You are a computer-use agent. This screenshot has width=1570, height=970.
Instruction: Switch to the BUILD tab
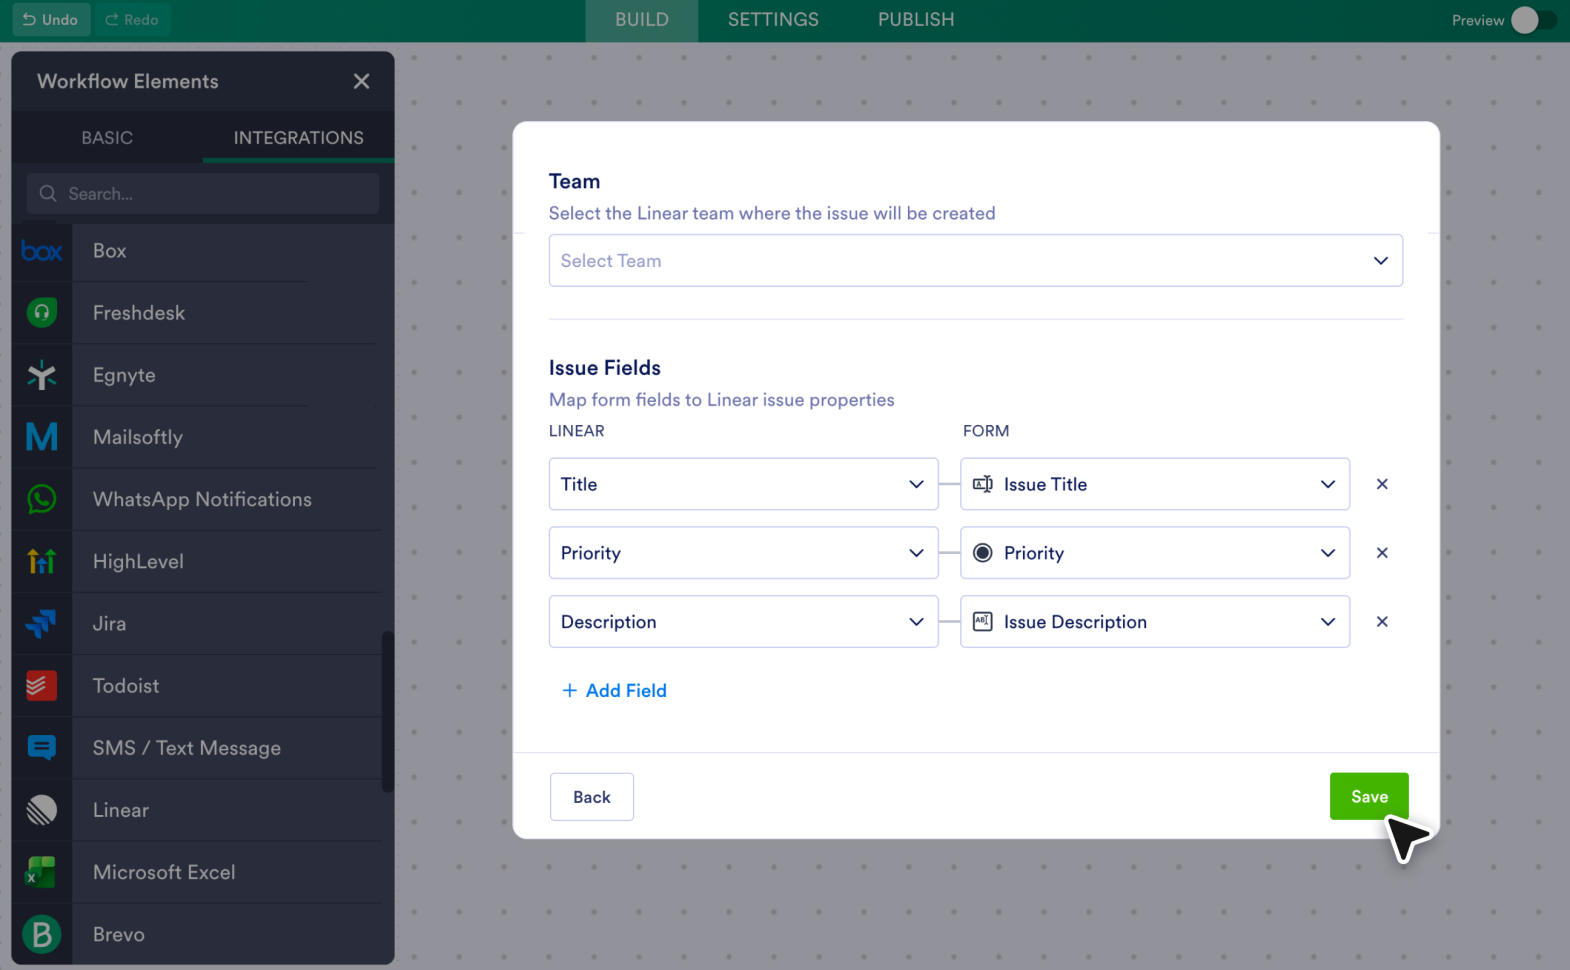point(642,20)
